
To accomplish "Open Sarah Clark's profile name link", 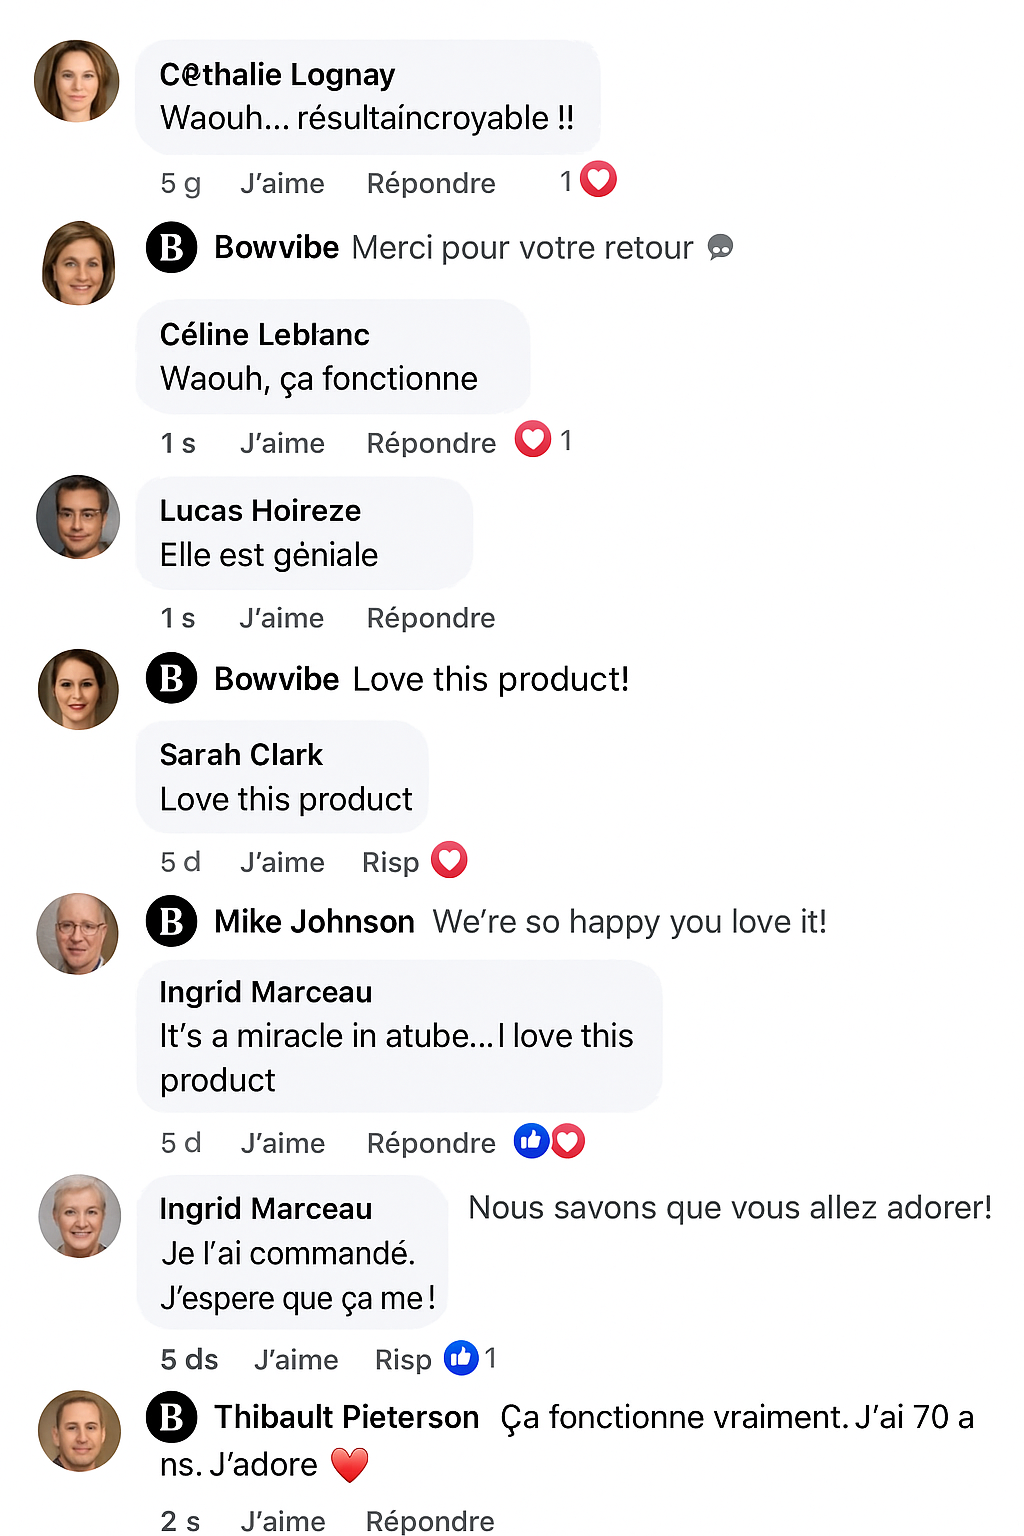I will [x=241, y=754].
